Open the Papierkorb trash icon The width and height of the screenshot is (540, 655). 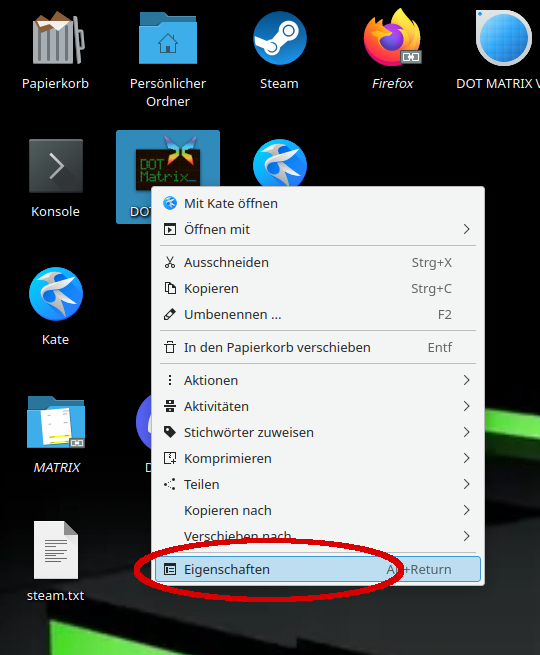click(56, 38)
